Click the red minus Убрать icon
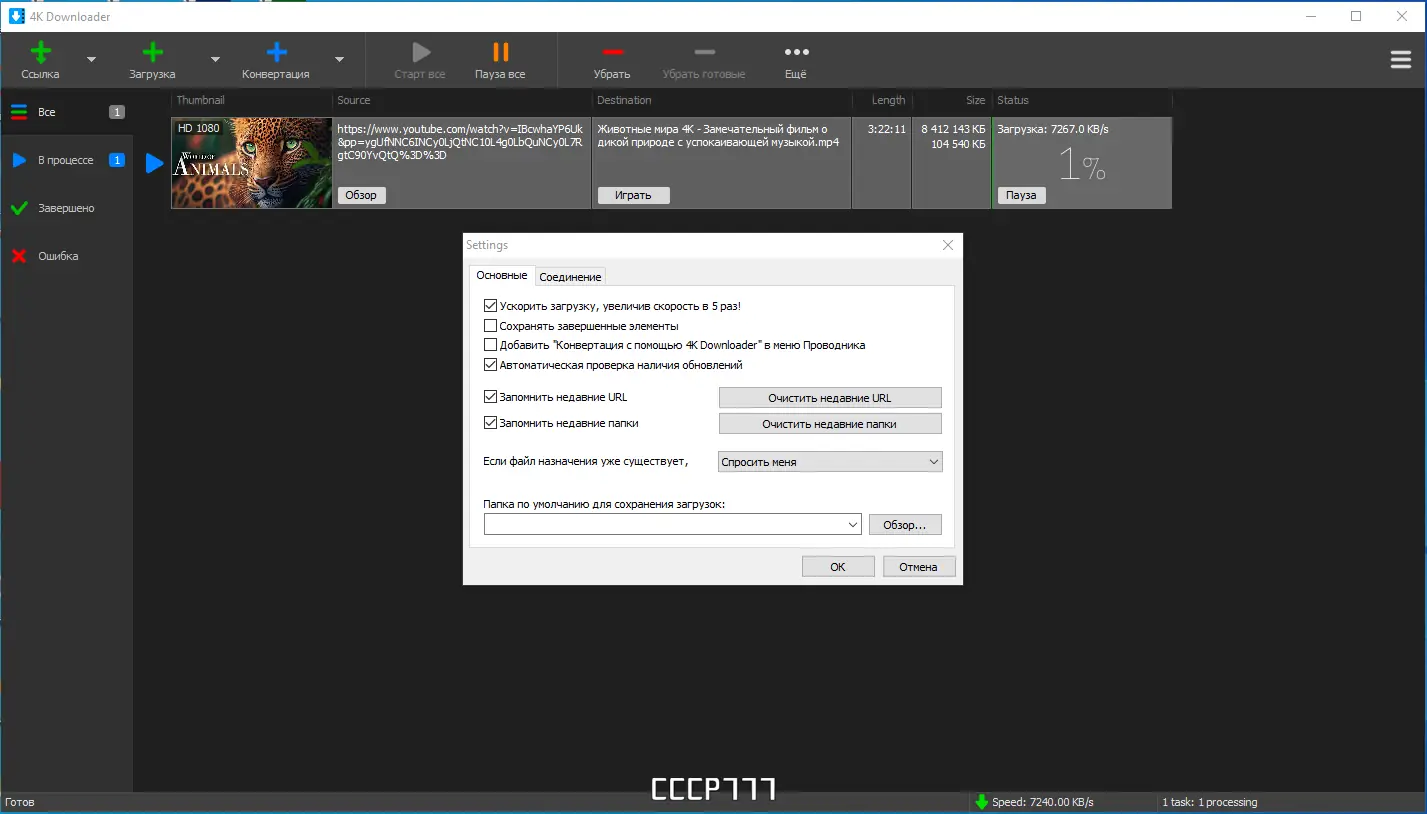This screenshot has height=814, width=1427. tap(613, 52)
